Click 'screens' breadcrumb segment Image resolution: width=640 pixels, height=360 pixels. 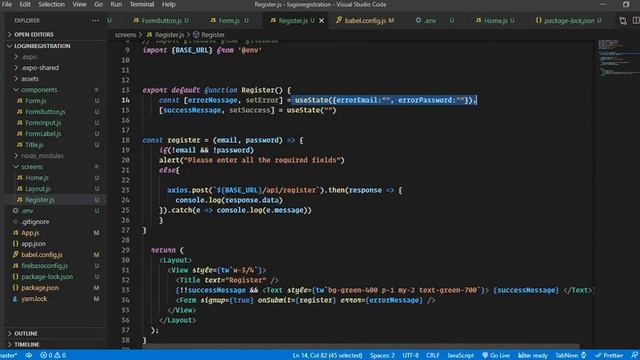tap(125, 35)
